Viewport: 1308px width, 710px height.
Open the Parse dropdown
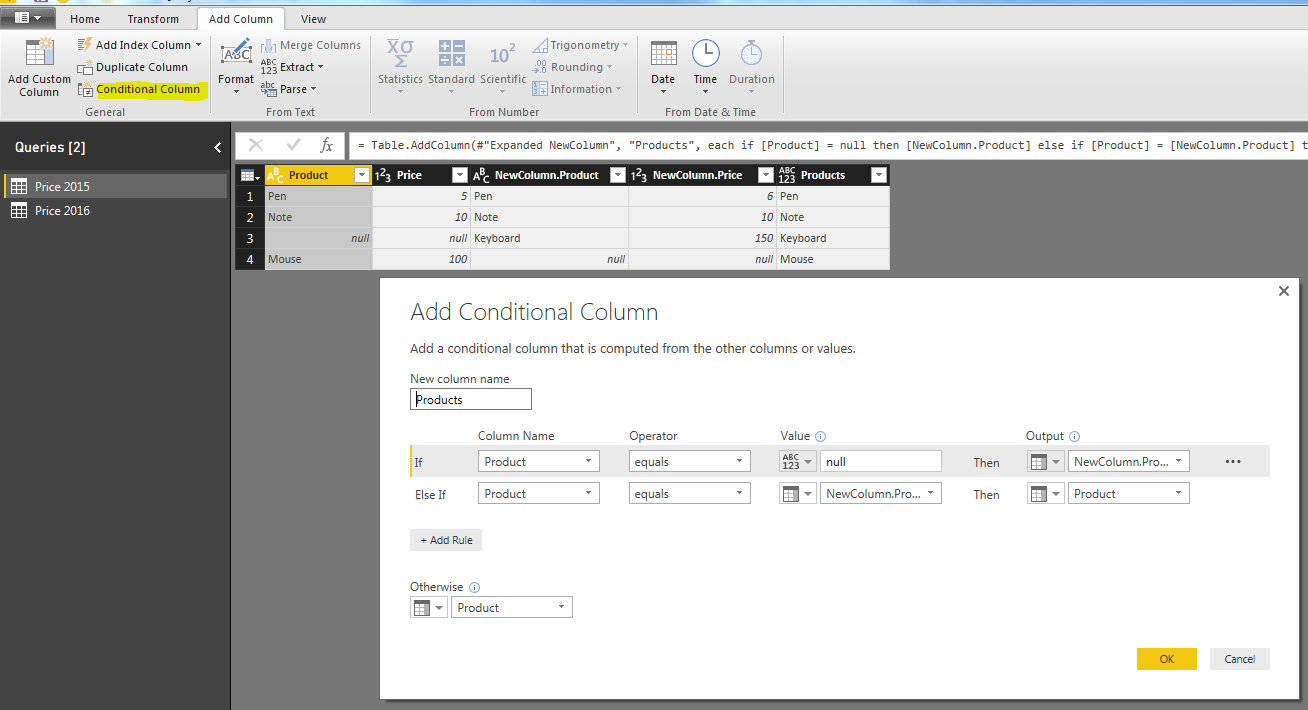coord(289,89)
